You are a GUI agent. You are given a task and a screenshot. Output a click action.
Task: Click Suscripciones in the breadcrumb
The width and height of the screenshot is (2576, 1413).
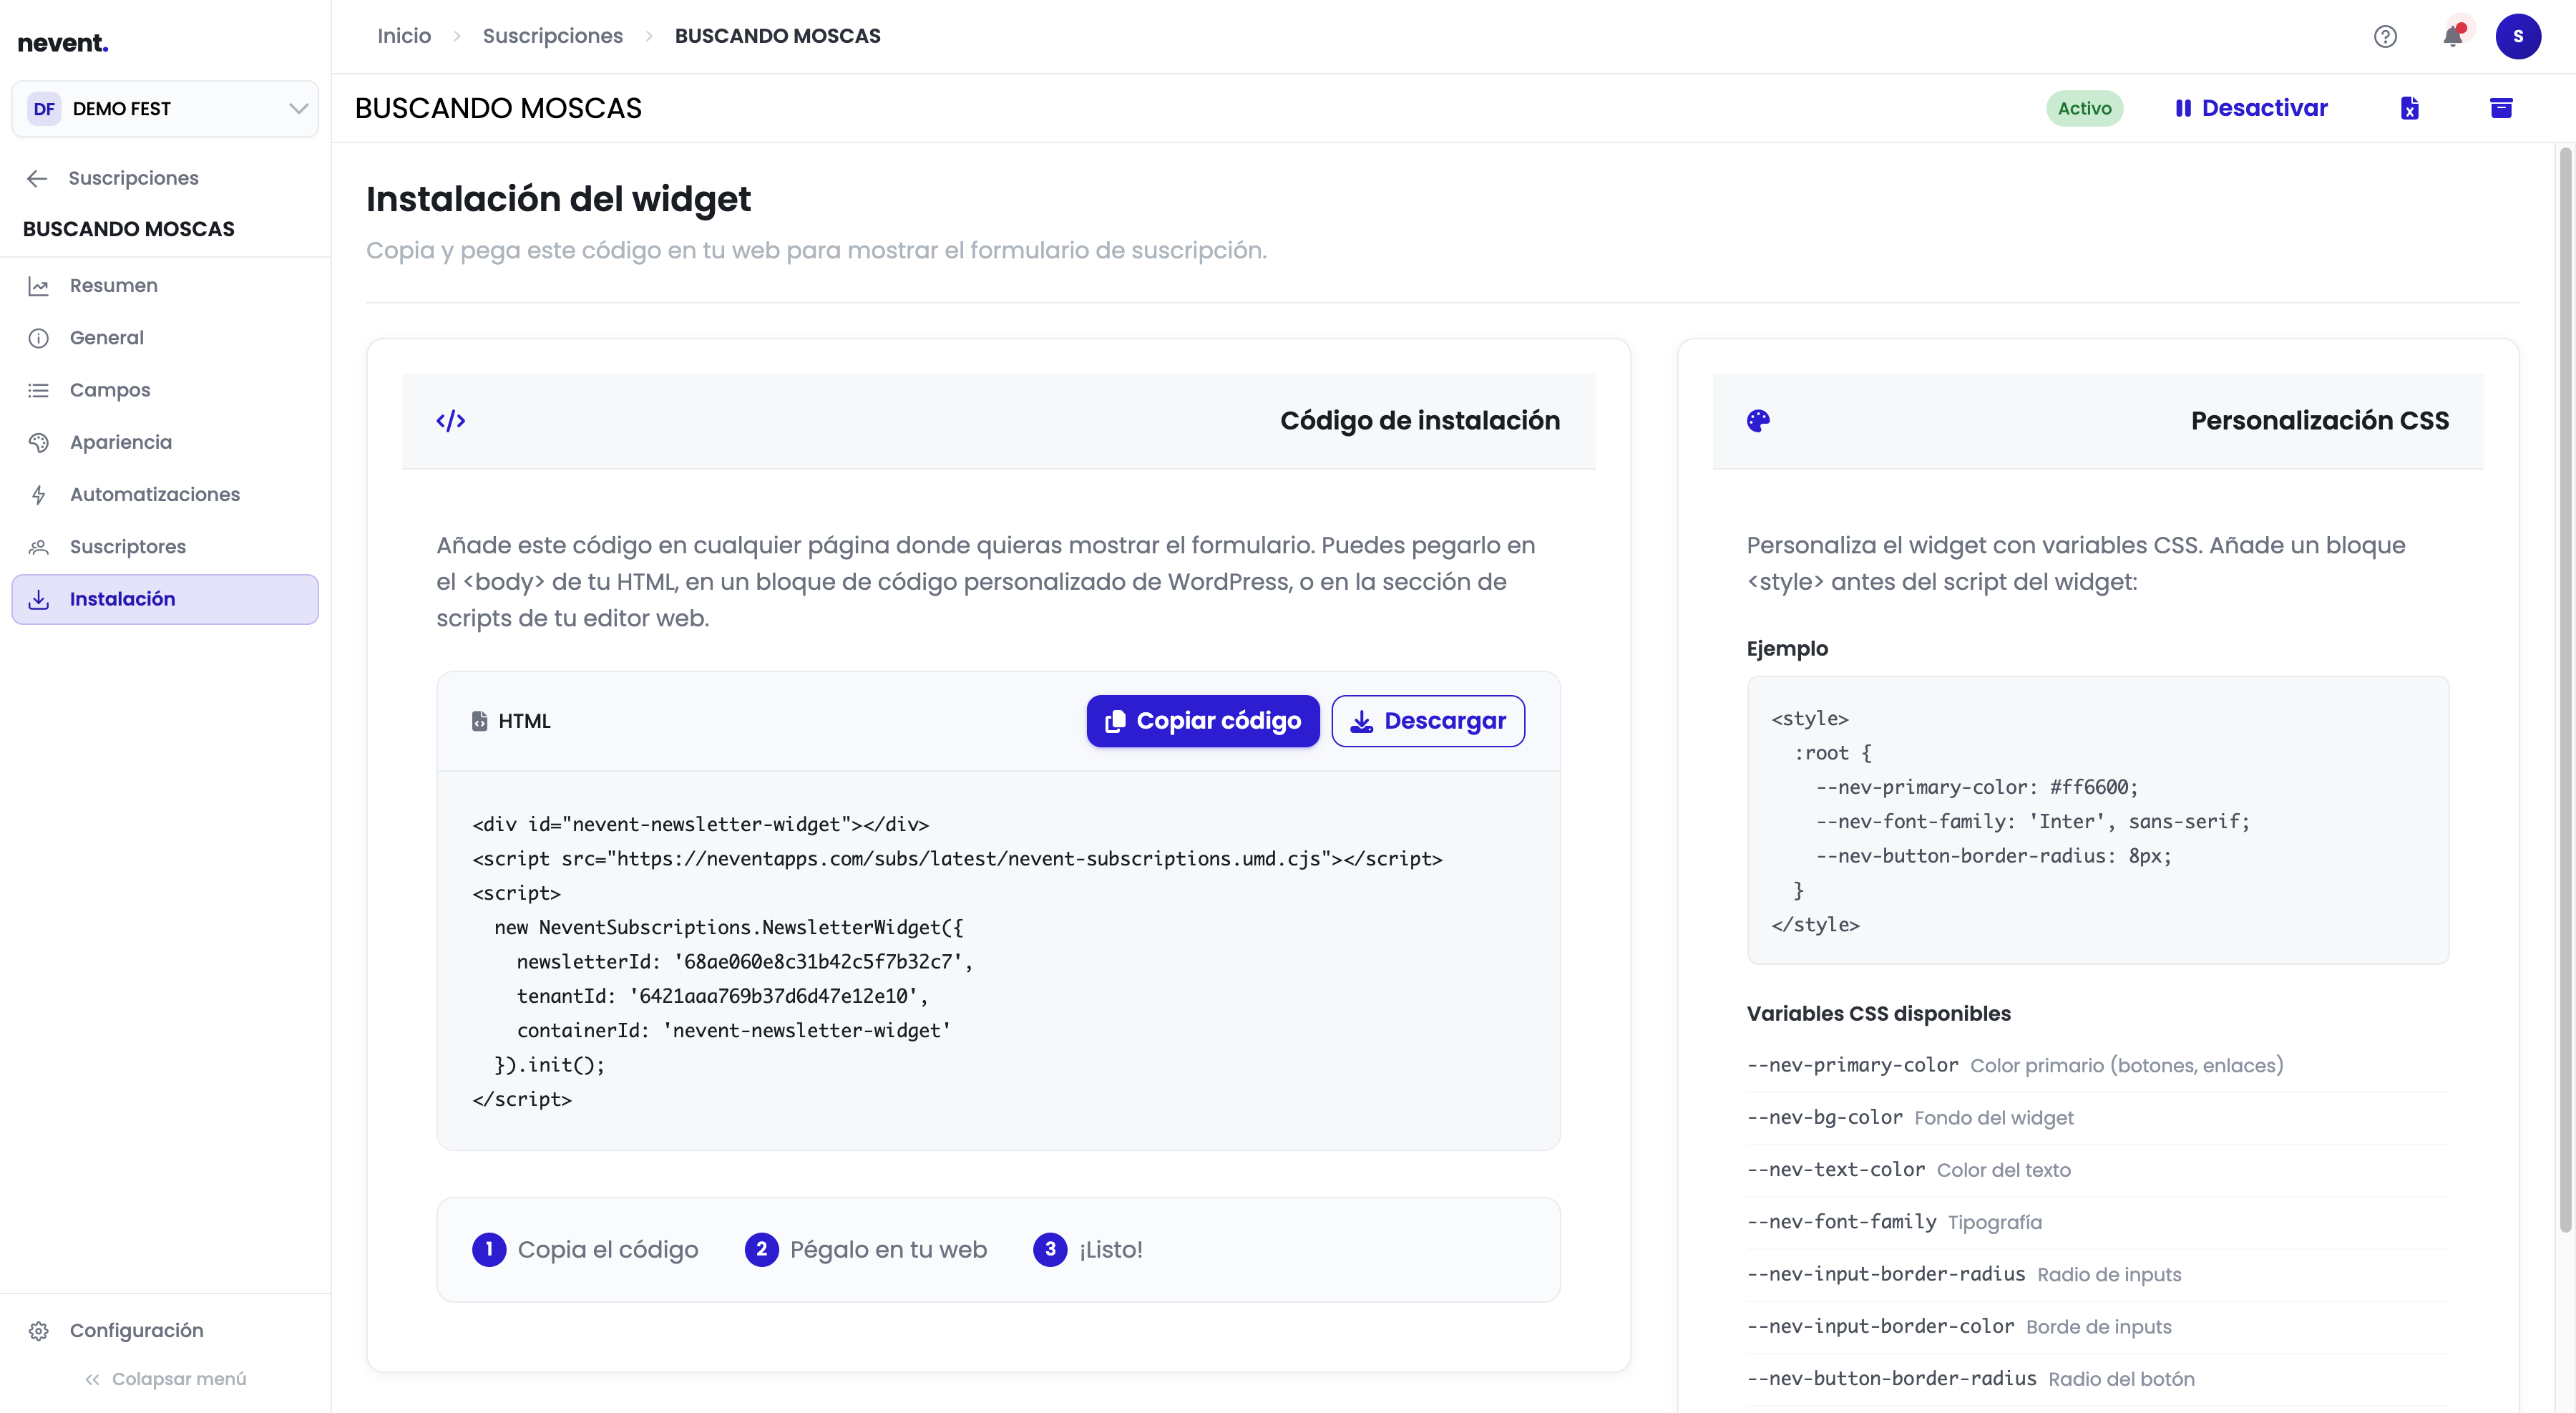(x=553, y=36)
